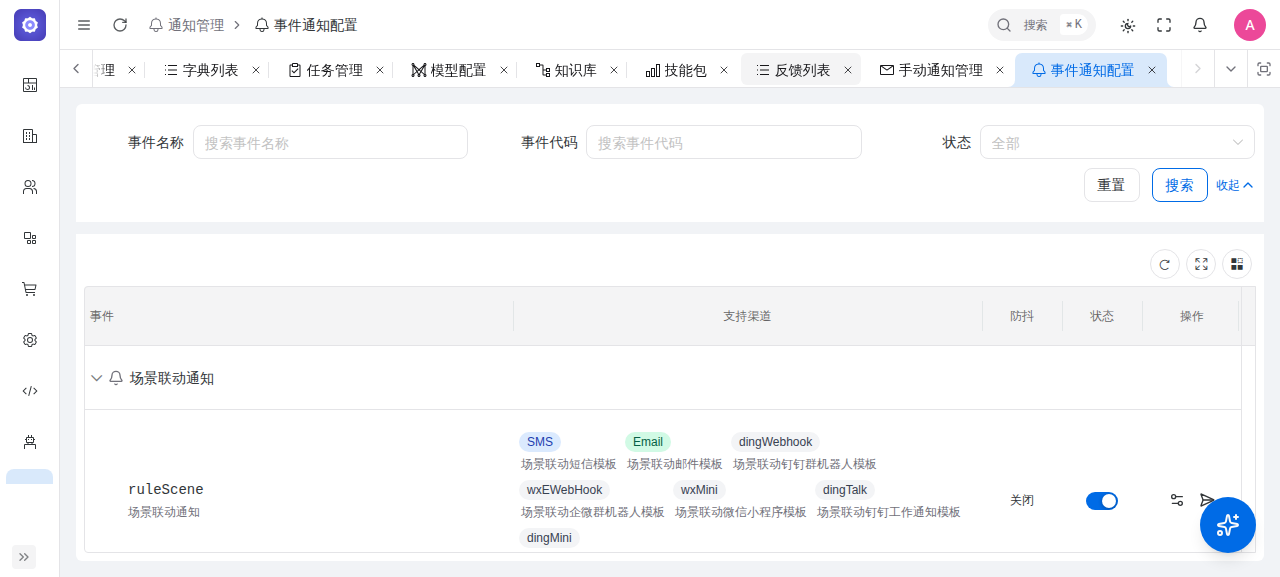This screenshot has height=577, width=1280.
Task: Toggle the ruleScene status switch
Action: (1102, 500)
